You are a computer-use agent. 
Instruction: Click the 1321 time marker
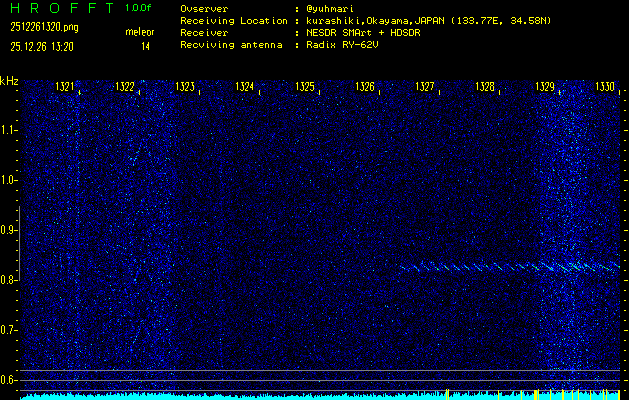(64, 88)
